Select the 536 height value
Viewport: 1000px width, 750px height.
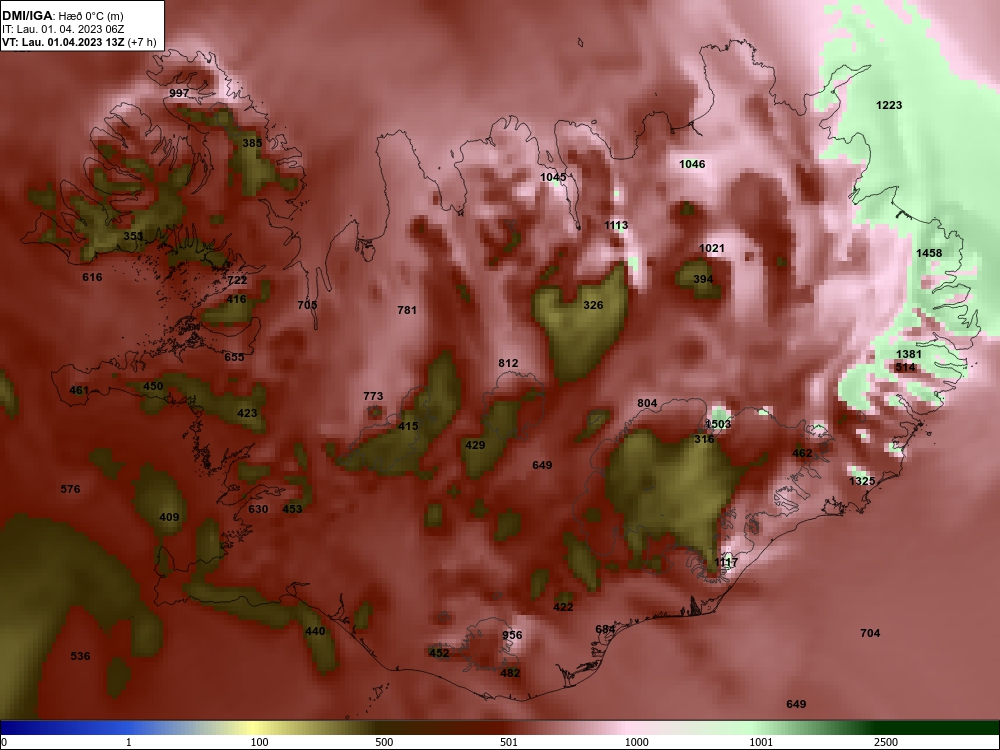coord(80,656)
